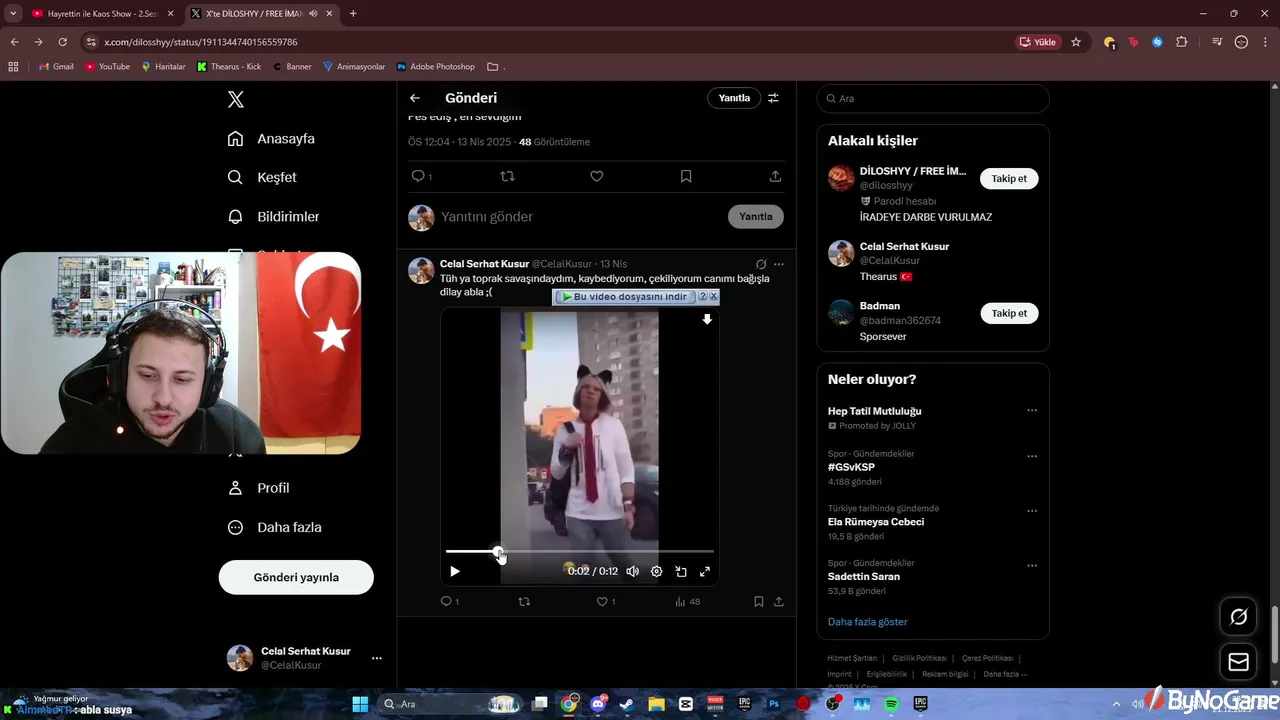Open the Adobe Photoshop bookmark

coord(435,67)
